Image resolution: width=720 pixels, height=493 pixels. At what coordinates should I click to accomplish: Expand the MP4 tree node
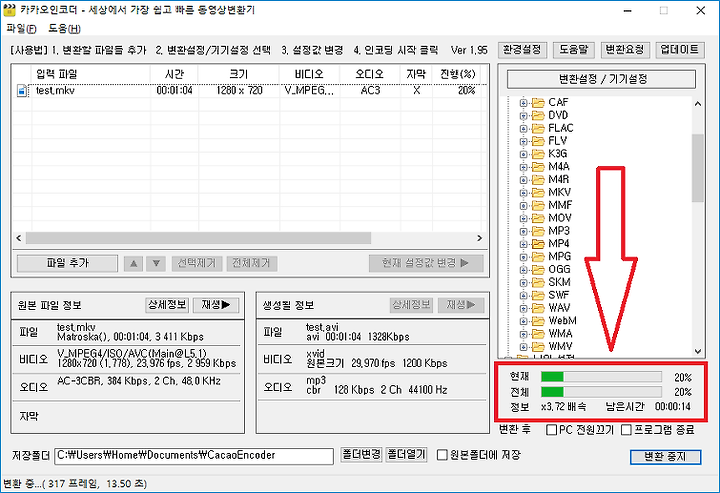523,244
